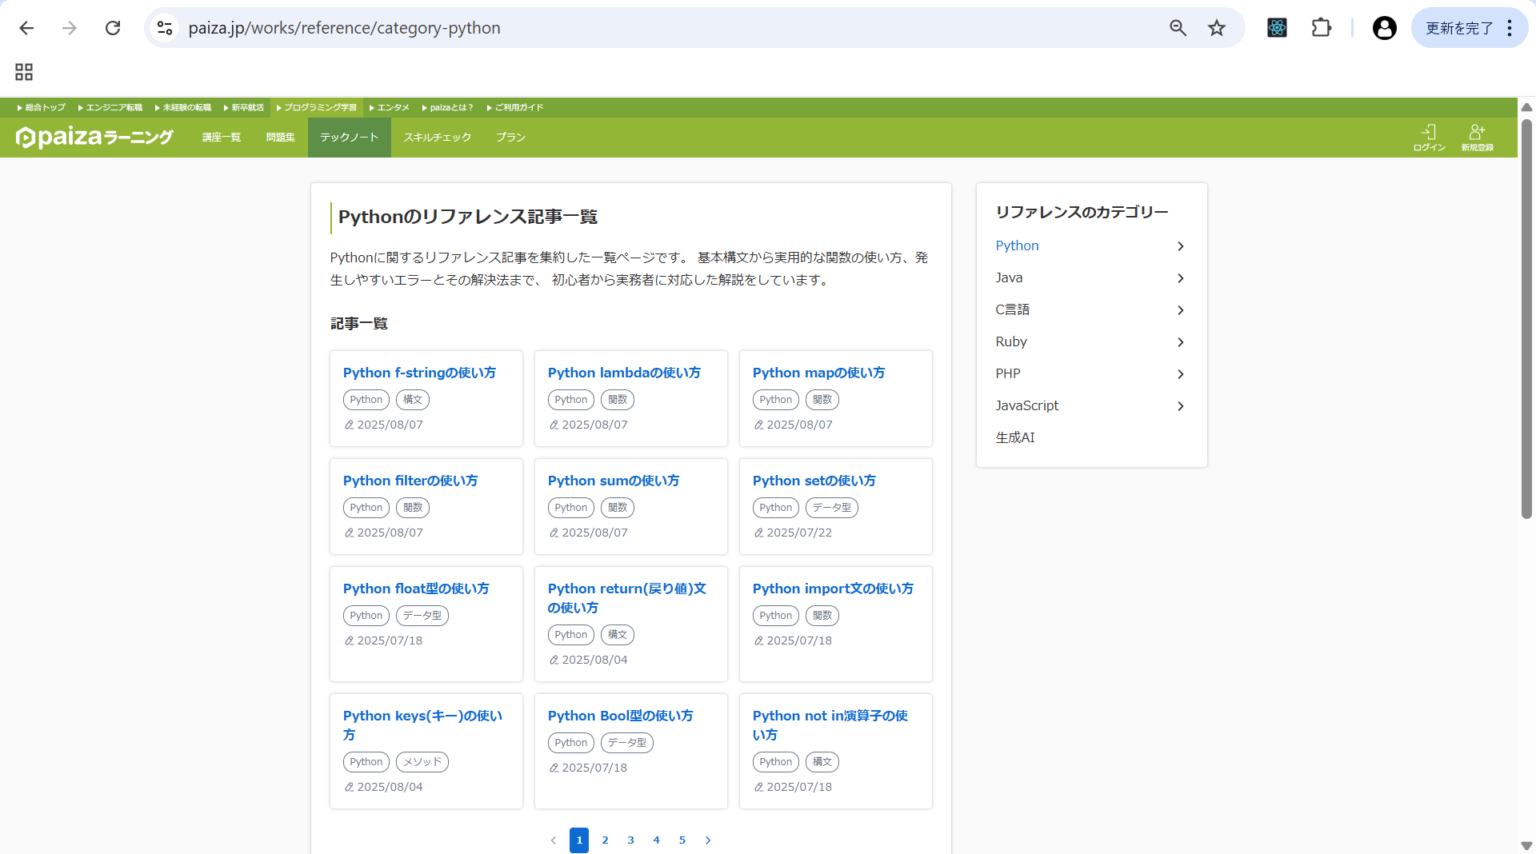Click the 新規登録 registration icon
The image size is (1536, 854).
tap(1478, 137)
